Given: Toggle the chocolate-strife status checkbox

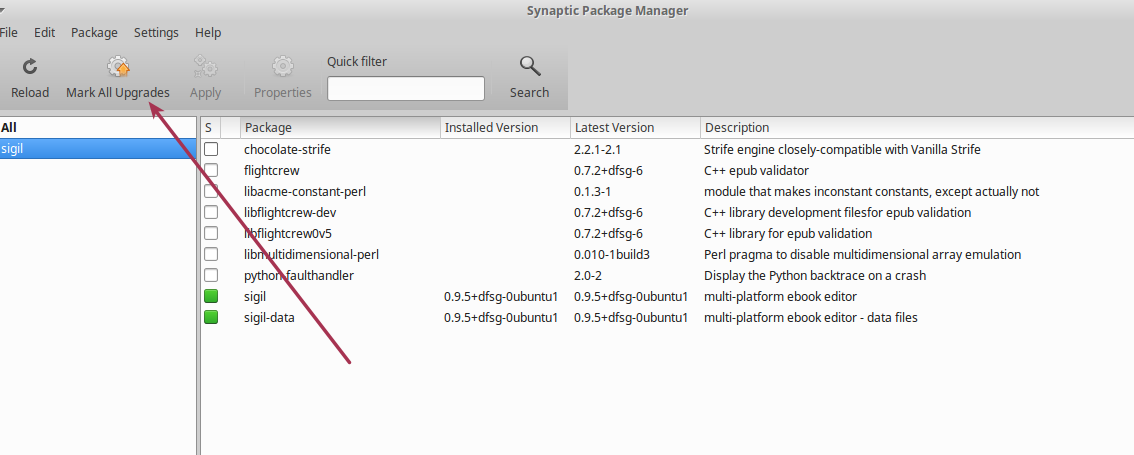Looking at the screenshot, I should tap(211, 150).
